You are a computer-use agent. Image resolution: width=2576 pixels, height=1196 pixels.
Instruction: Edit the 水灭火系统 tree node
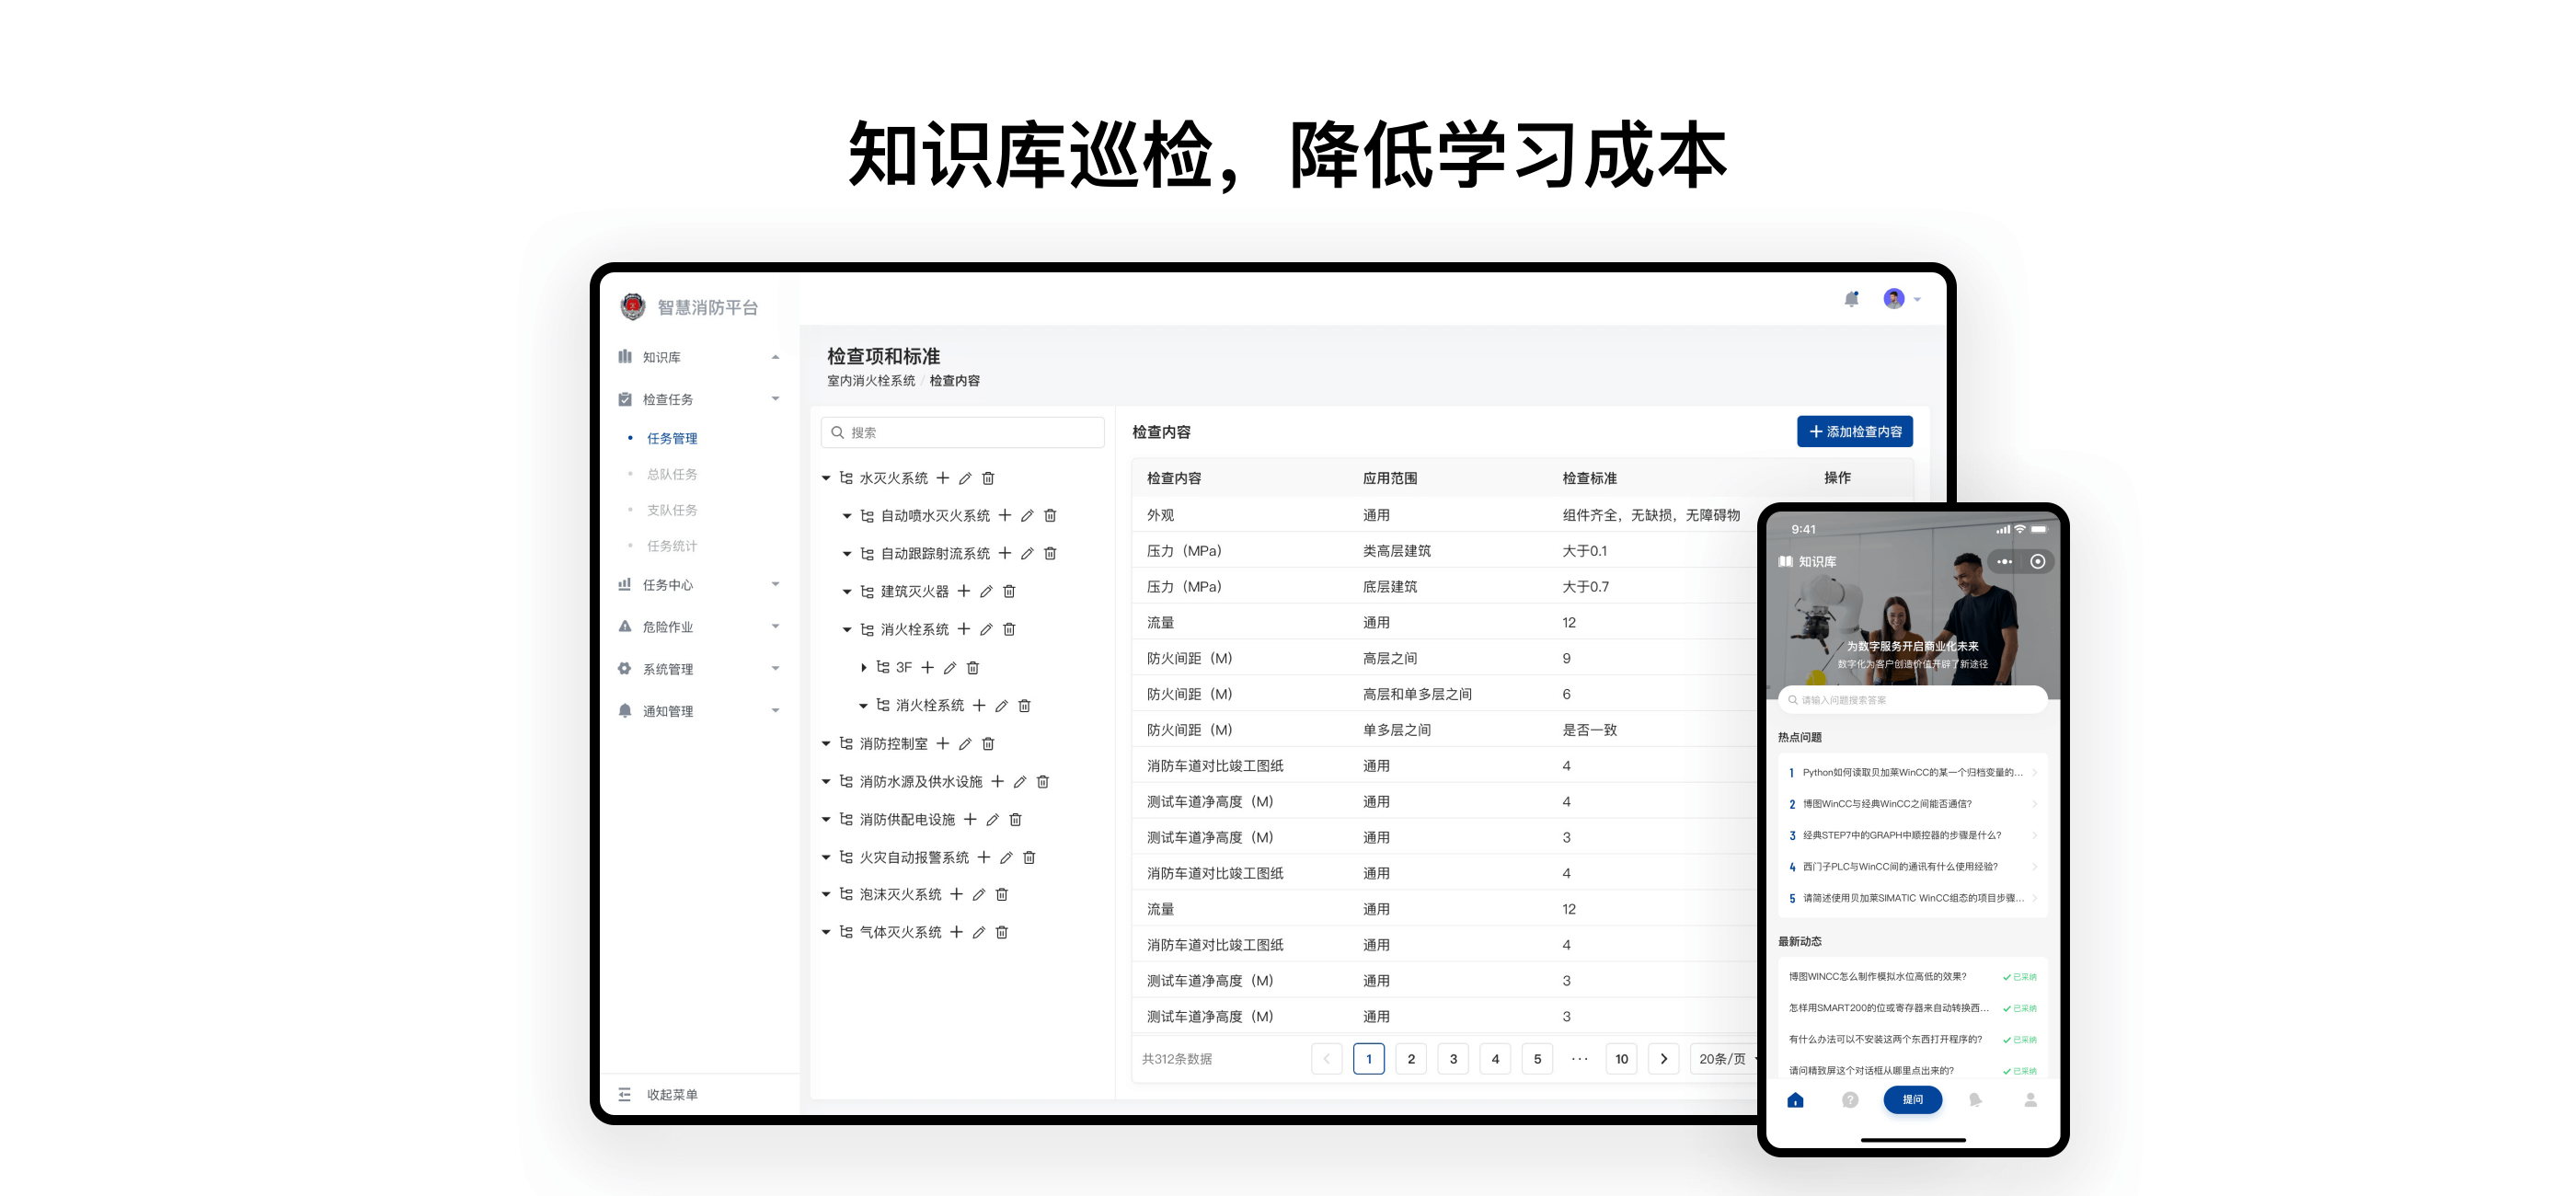[965, 478]
